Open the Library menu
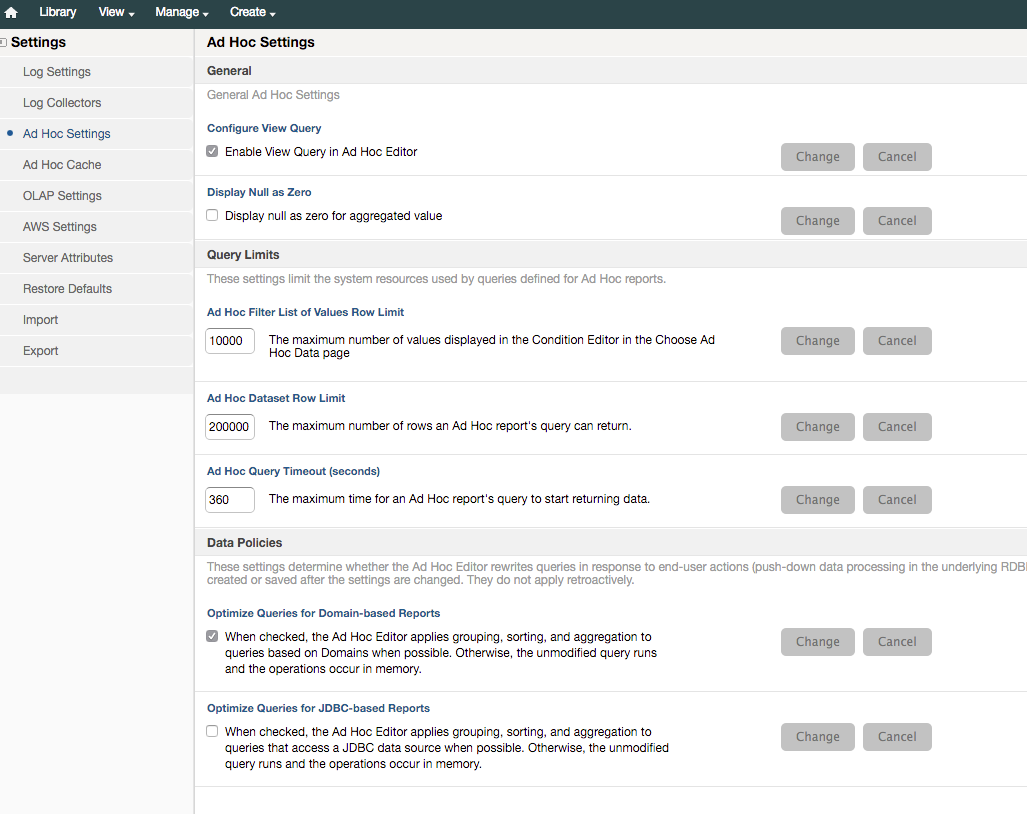This screenshot has width=1027, height=814. [57, 12]
